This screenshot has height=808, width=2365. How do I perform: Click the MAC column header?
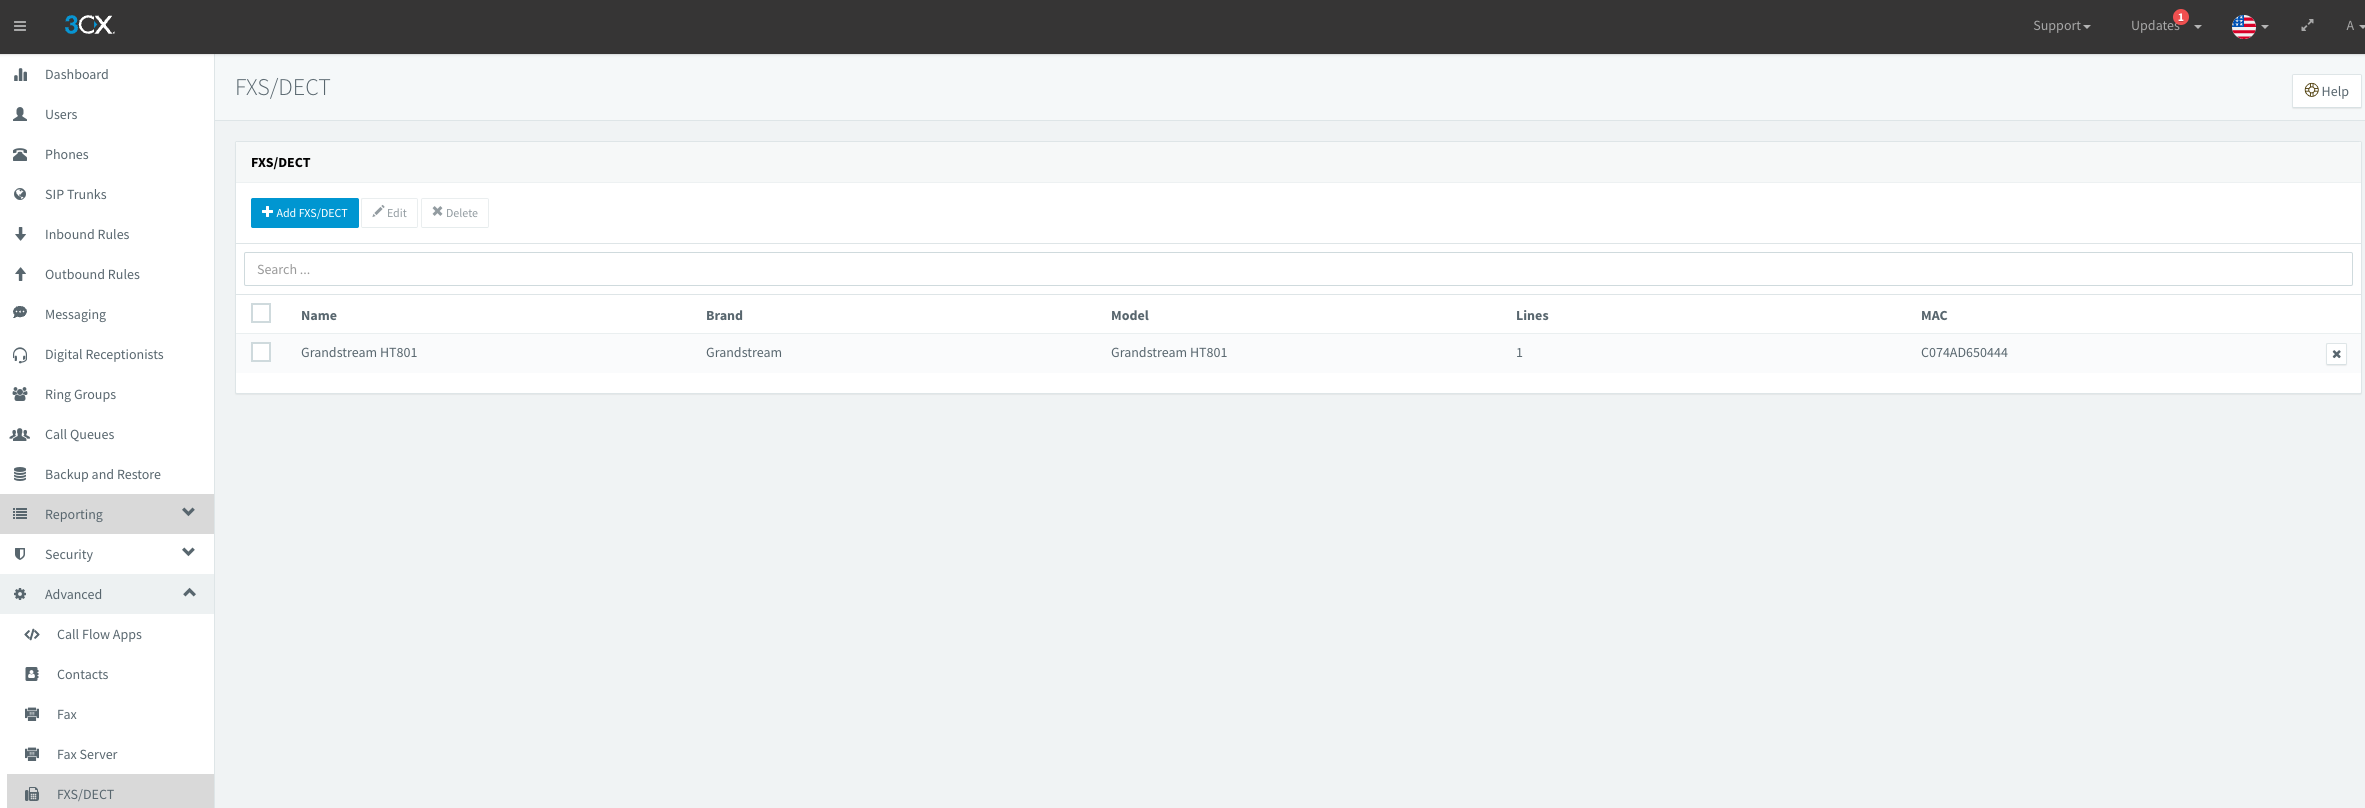coord(1934,315)
